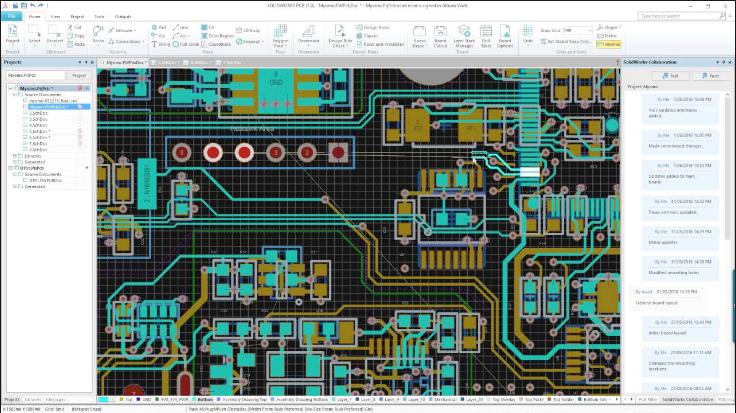This screenshot has width=736, height=413.
Task: Open the Unroute dropdown
Action: tap(123, 31)
